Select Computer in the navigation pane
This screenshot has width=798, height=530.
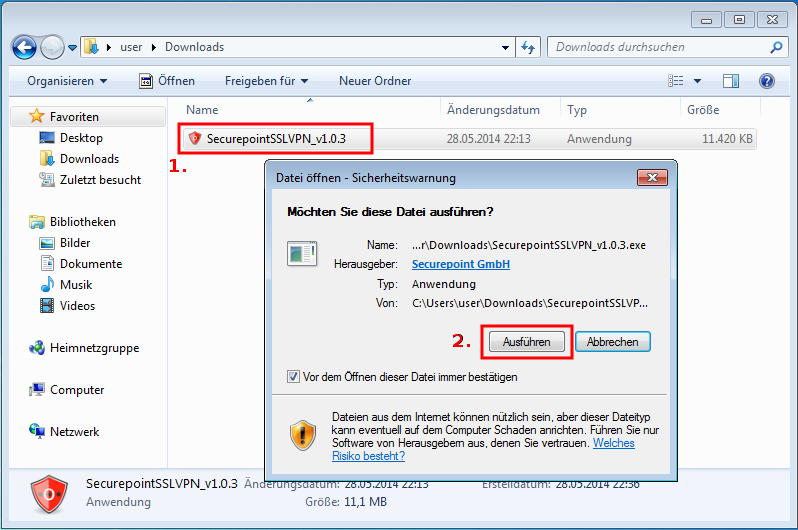(77, 390)
